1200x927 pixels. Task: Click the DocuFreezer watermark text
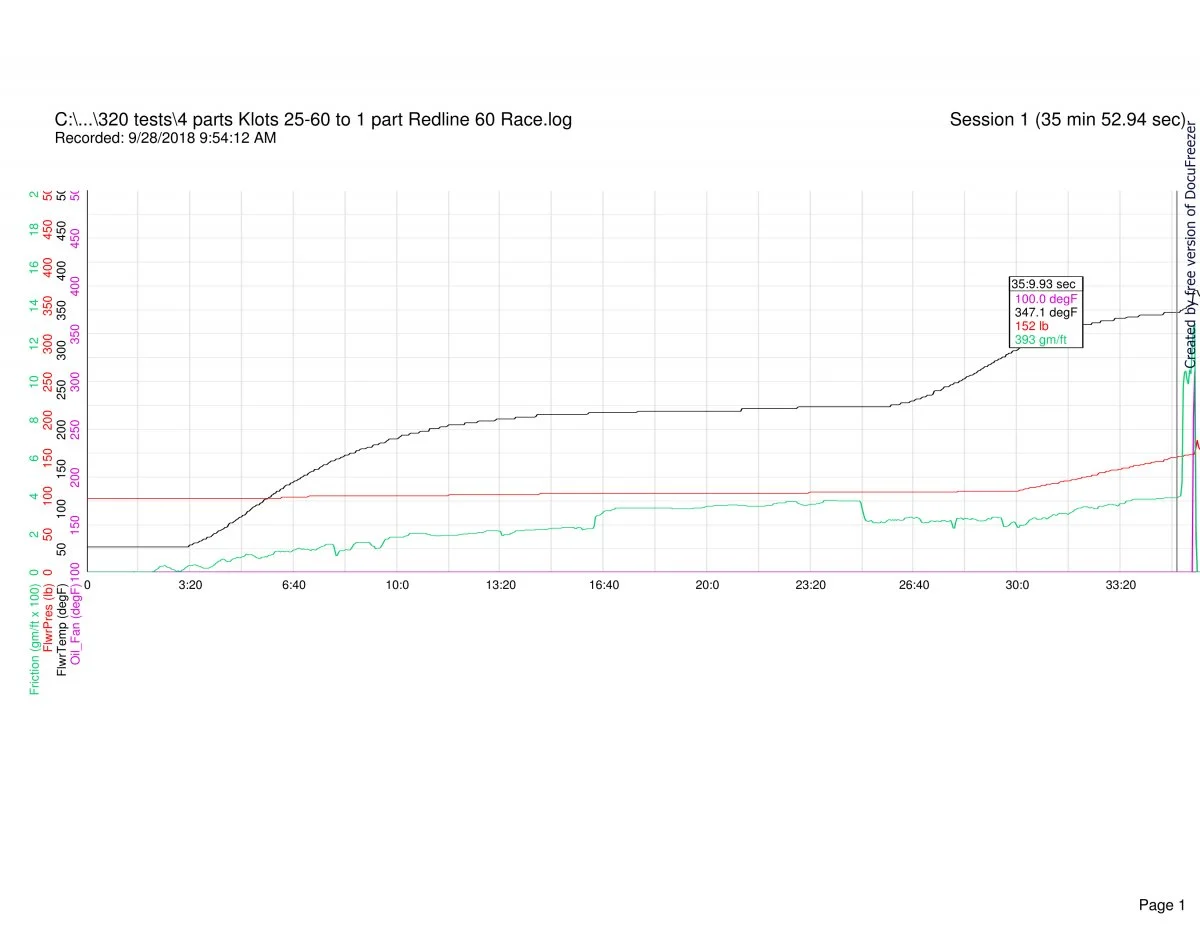(1190, 246)
